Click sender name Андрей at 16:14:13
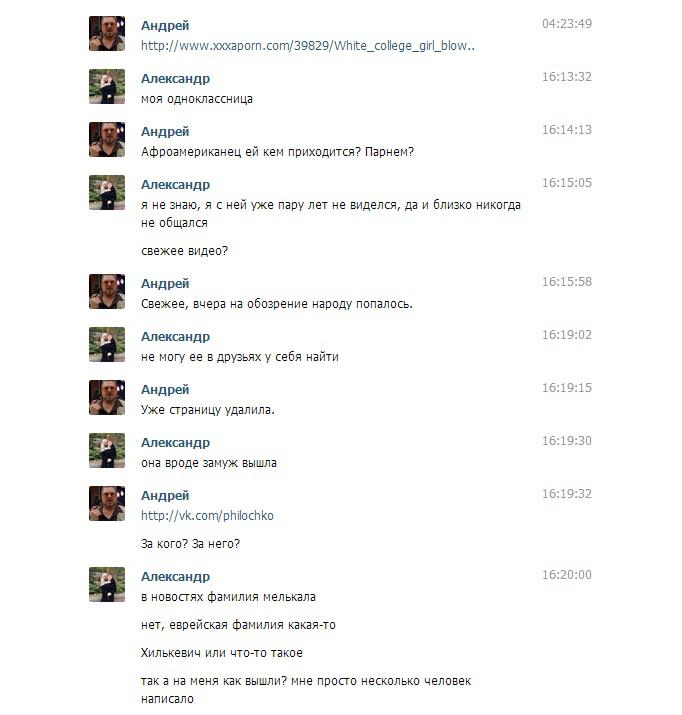Screen dimensions: 682x715 [165, 131]
